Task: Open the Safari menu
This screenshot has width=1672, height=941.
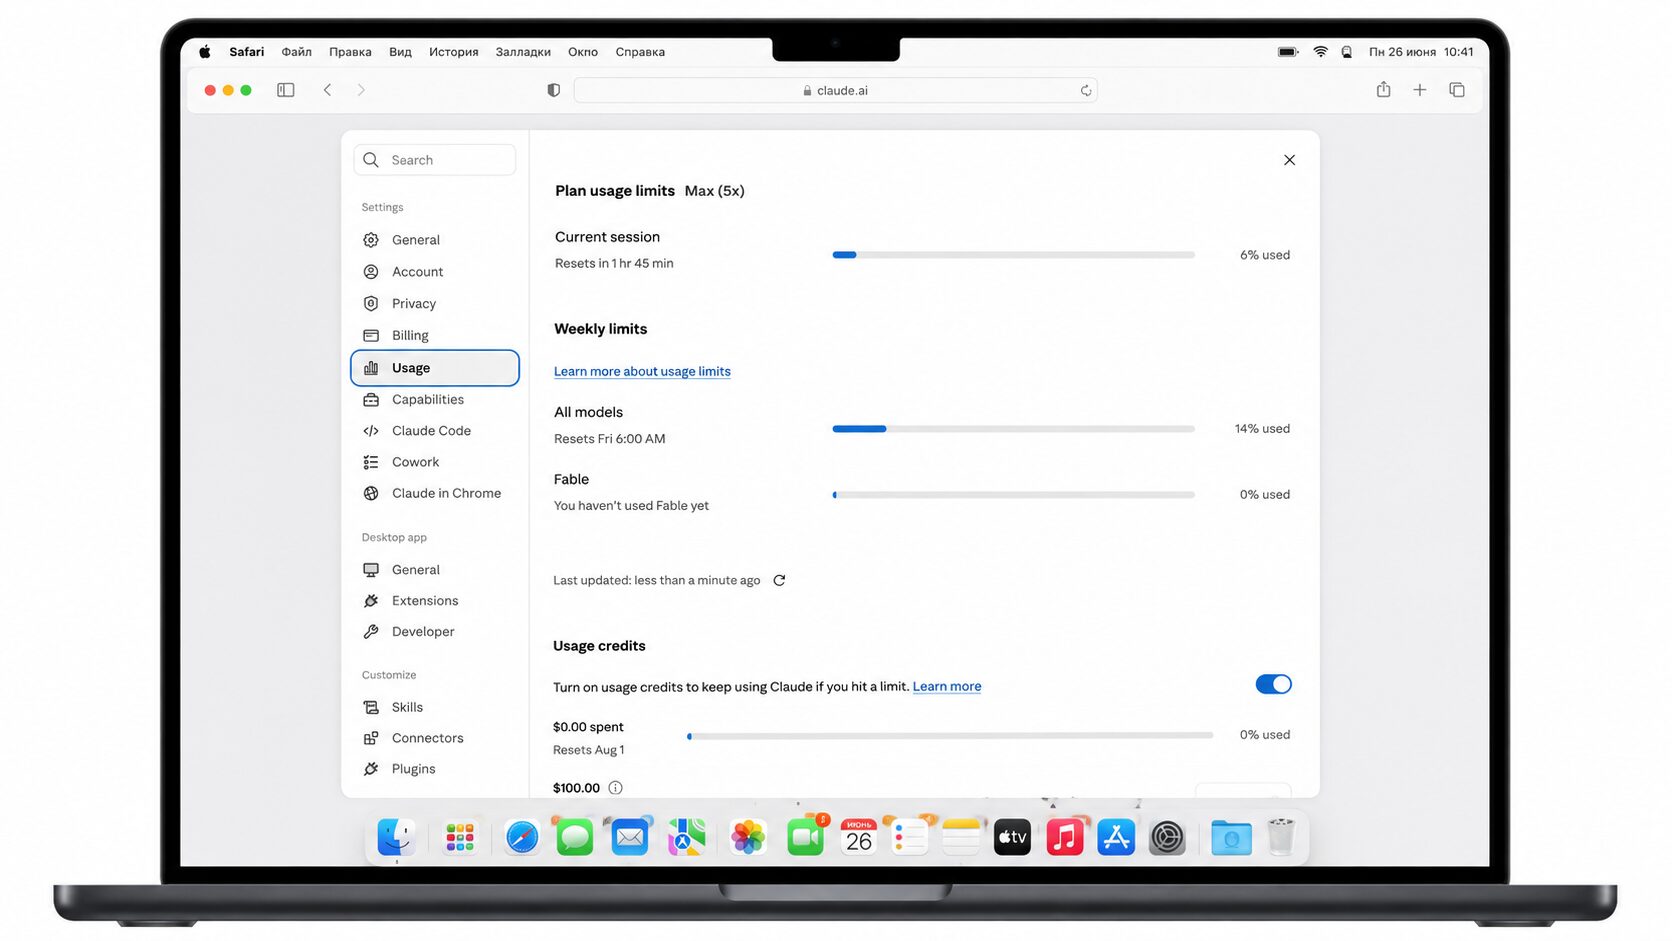Action: 247,52
